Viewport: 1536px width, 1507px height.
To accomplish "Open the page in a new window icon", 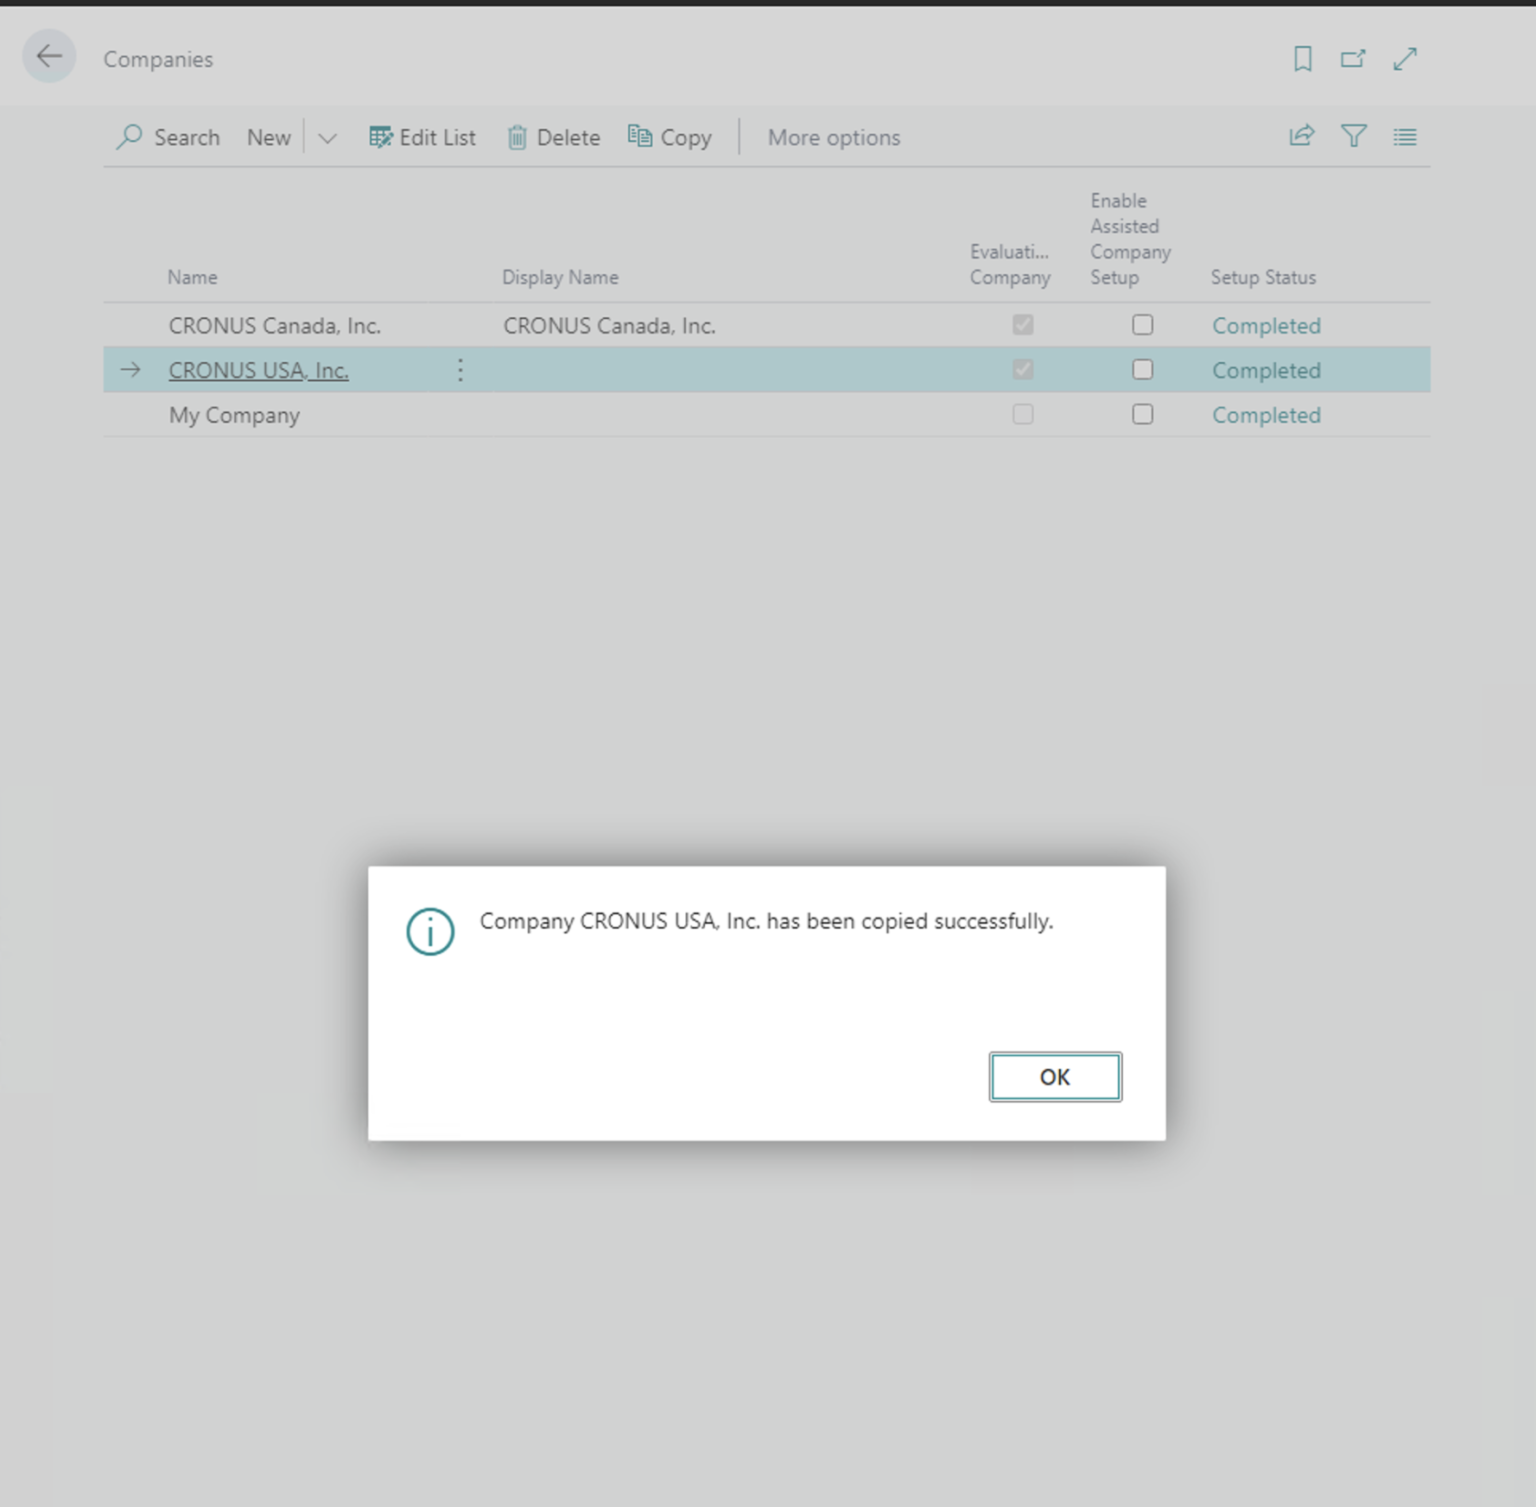I will [1353, 59].
